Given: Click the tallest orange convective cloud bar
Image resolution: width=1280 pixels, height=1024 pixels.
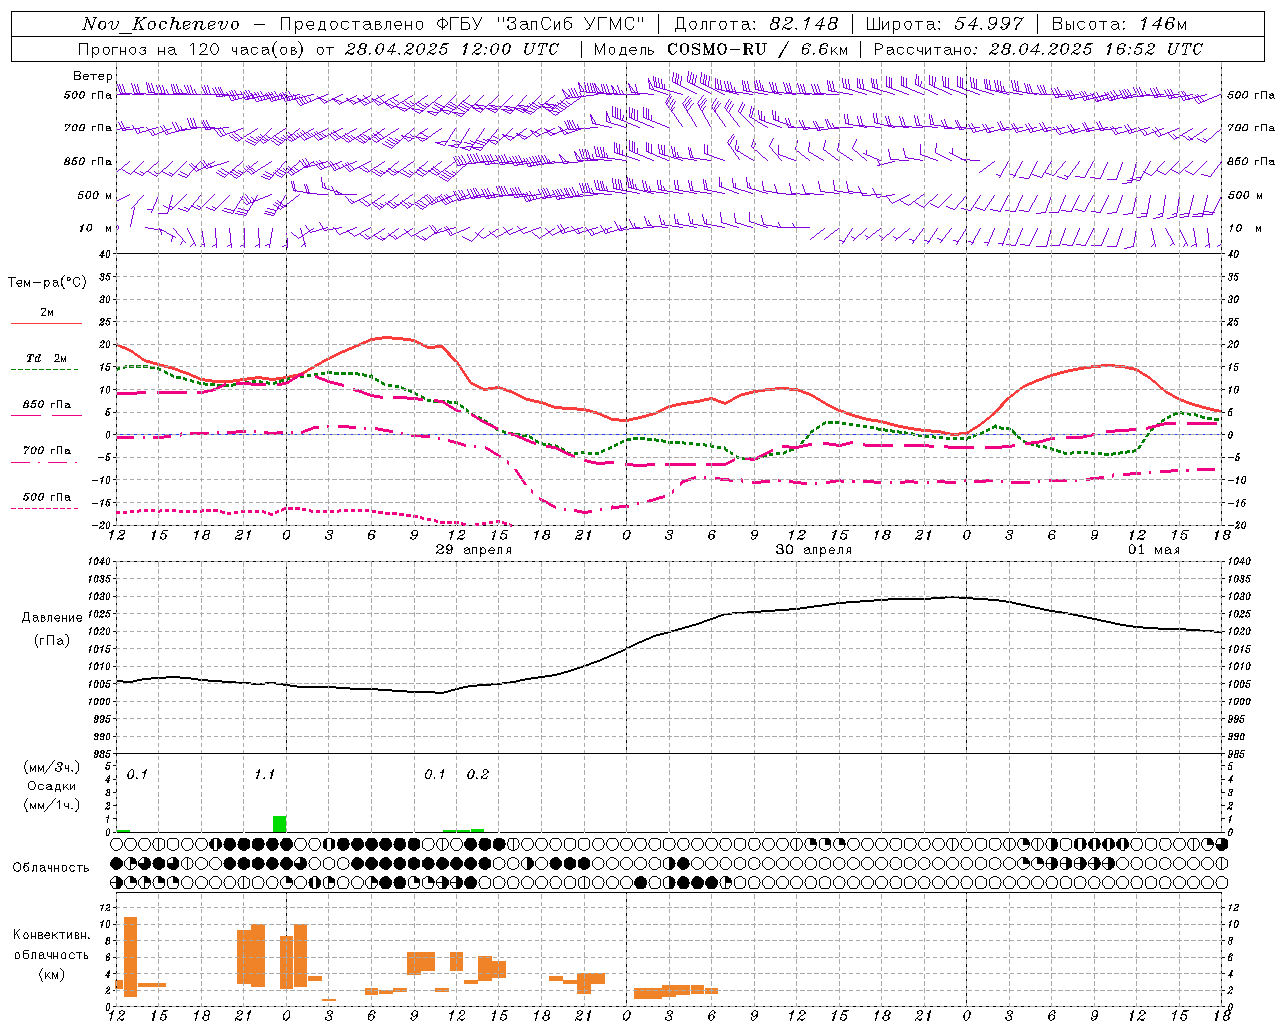Looking at the screenshot, I should point(130,956).
